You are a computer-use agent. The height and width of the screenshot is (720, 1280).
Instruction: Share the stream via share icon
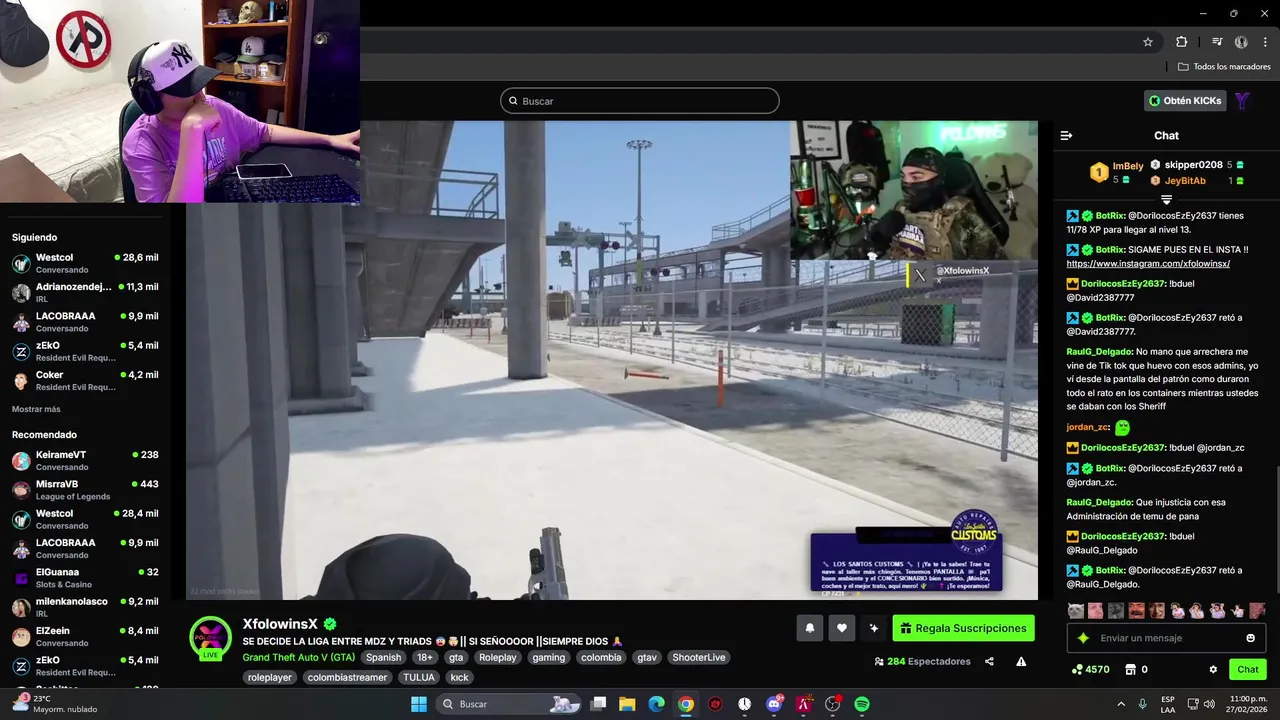[989, 661]
